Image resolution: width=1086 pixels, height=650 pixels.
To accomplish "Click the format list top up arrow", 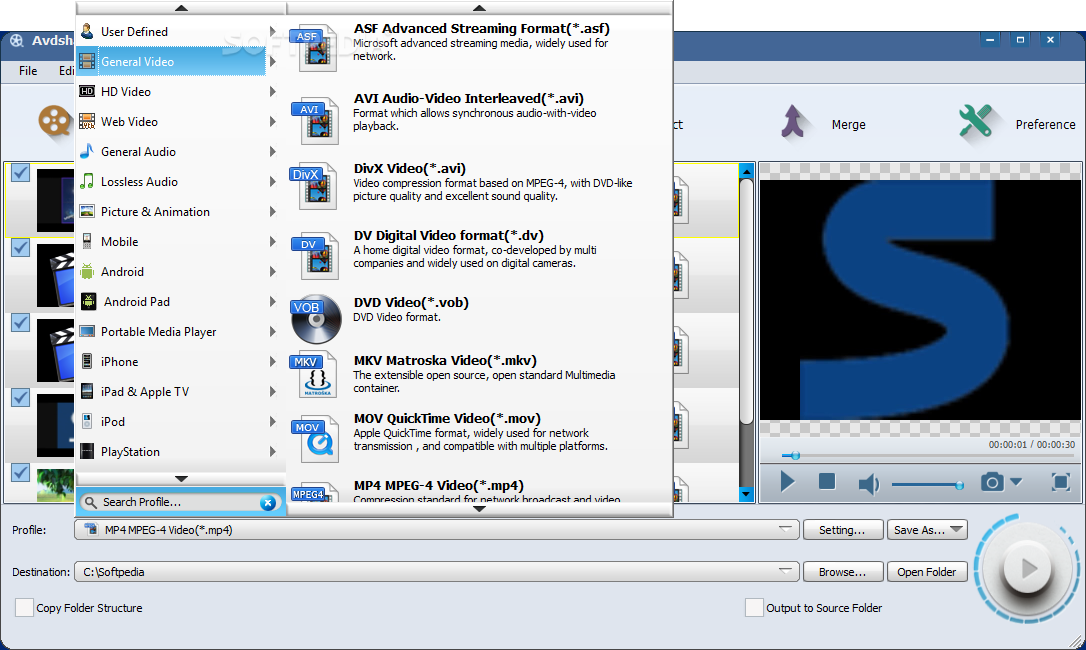I will coord(479,8).
